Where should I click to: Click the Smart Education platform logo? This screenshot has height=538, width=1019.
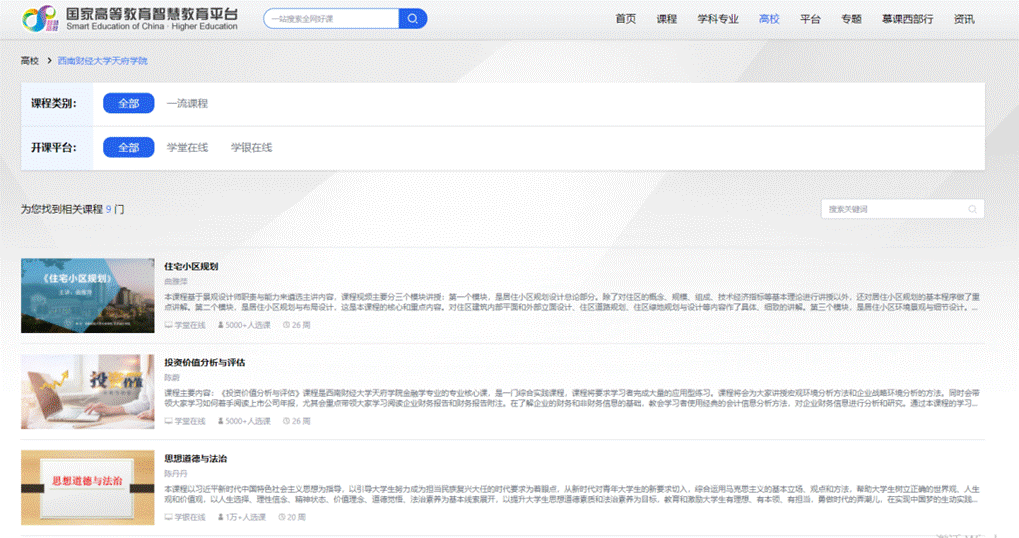(x=40, y=18)
